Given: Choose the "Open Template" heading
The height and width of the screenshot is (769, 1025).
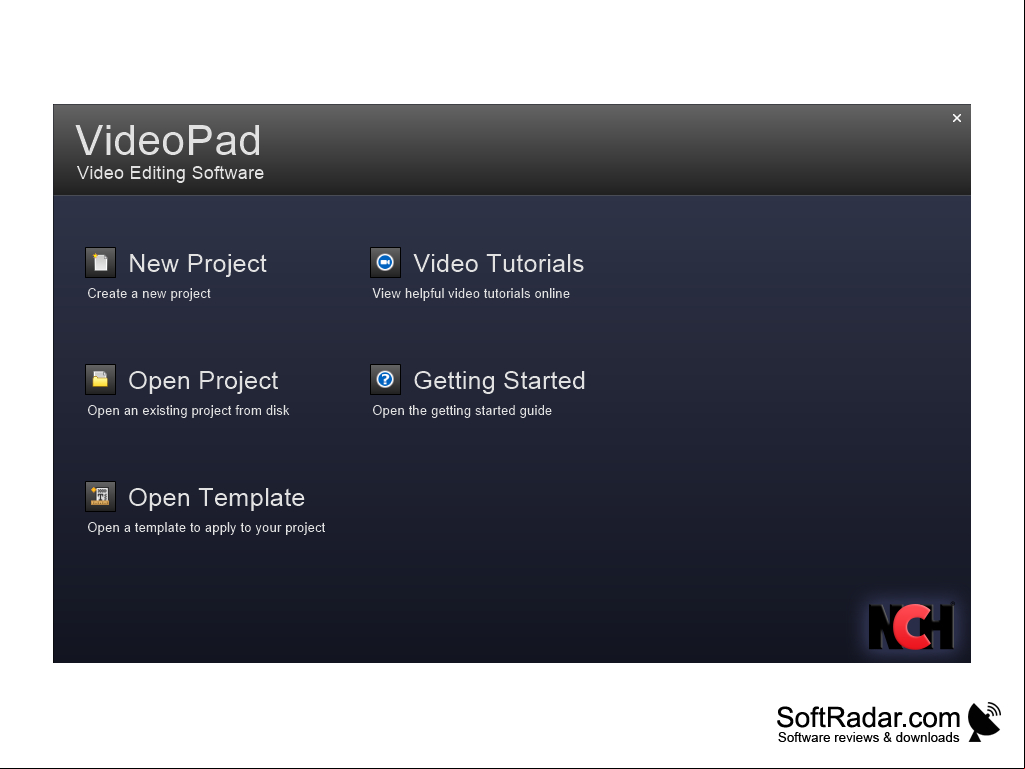Looking at the screenshot, I should pos(216,498).
